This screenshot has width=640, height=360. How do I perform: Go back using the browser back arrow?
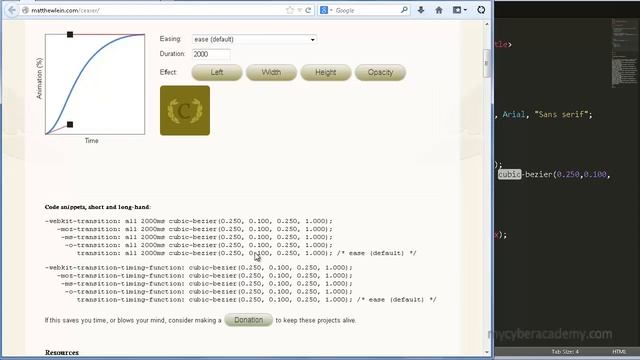click(x=12, y=10)
